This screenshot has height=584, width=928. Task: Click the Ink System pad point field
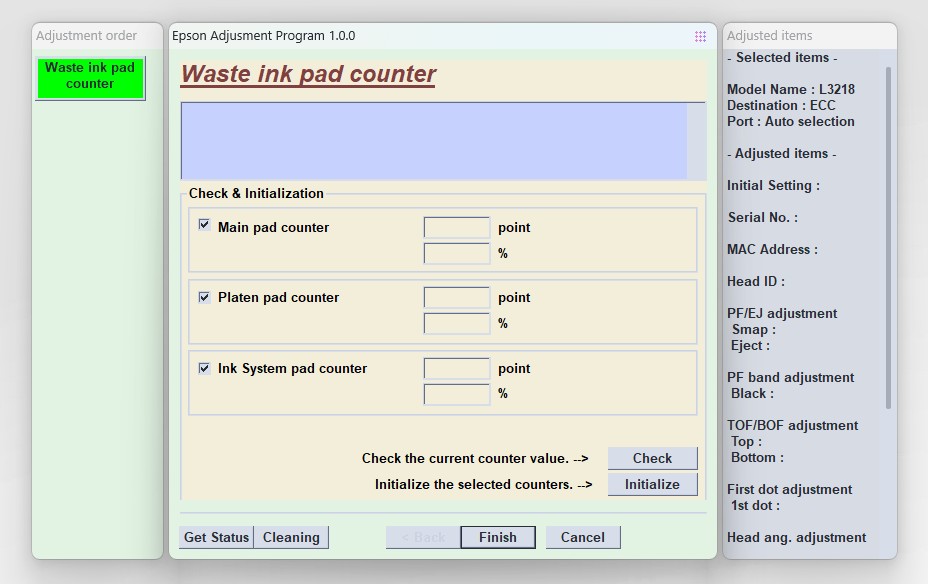click(x=457, y=369)
